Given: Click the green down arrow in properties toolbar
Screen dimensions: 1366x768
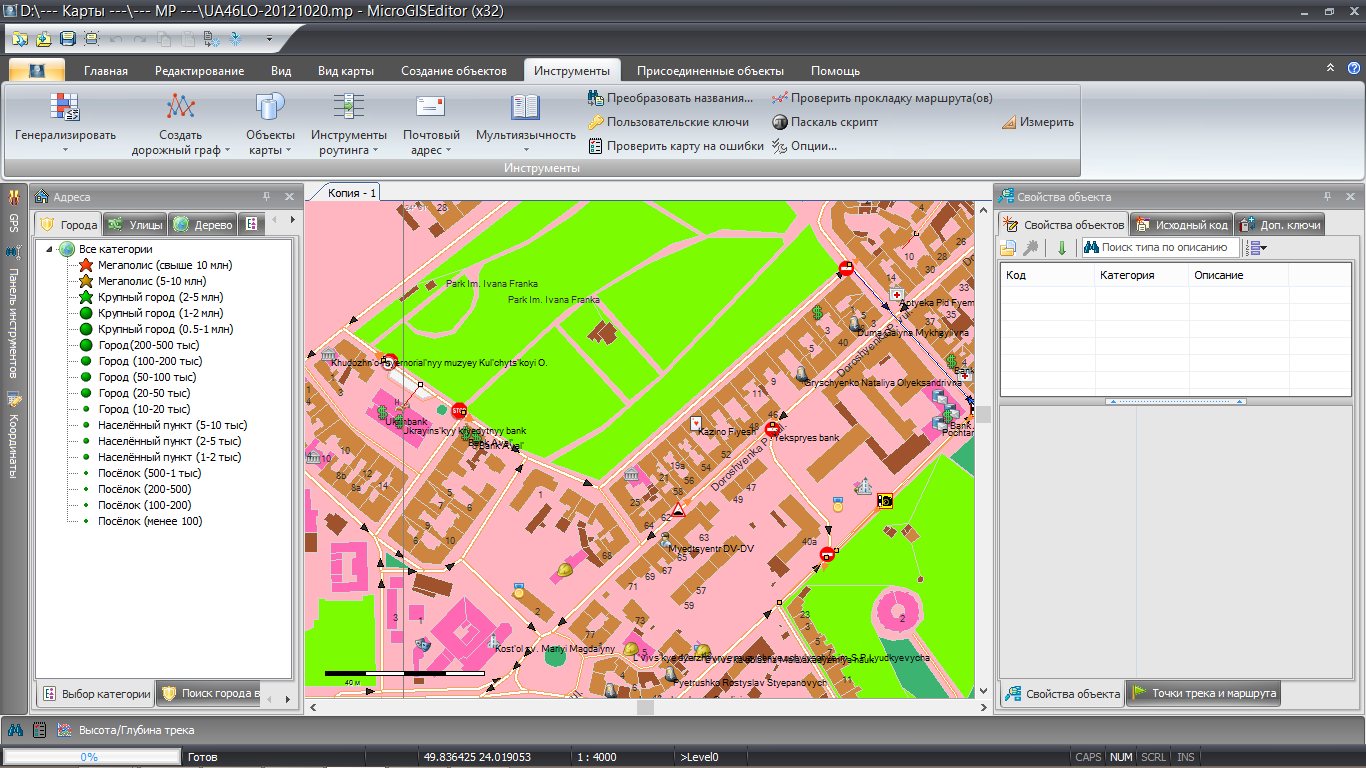Looking at the screenshot, I should [x=1062, y=248].
